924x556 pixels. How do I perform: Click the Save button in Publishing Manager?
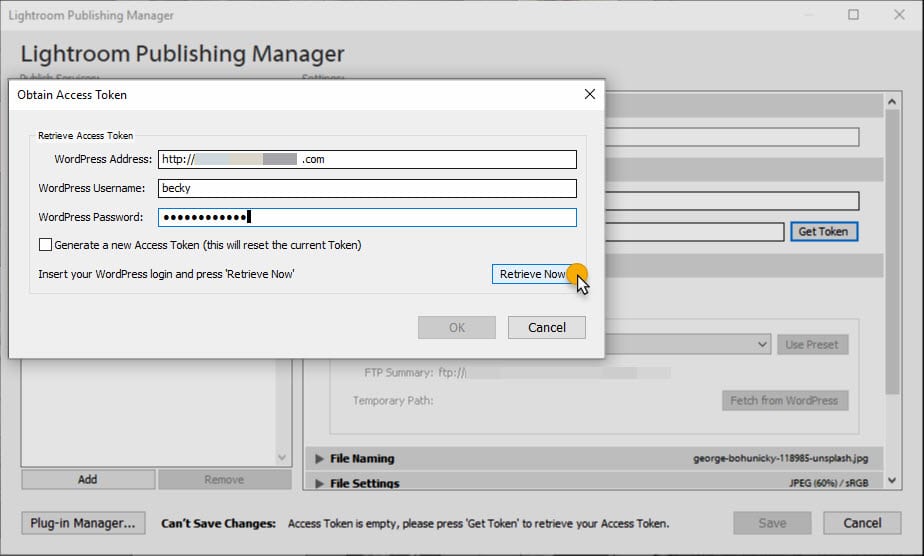772,523
